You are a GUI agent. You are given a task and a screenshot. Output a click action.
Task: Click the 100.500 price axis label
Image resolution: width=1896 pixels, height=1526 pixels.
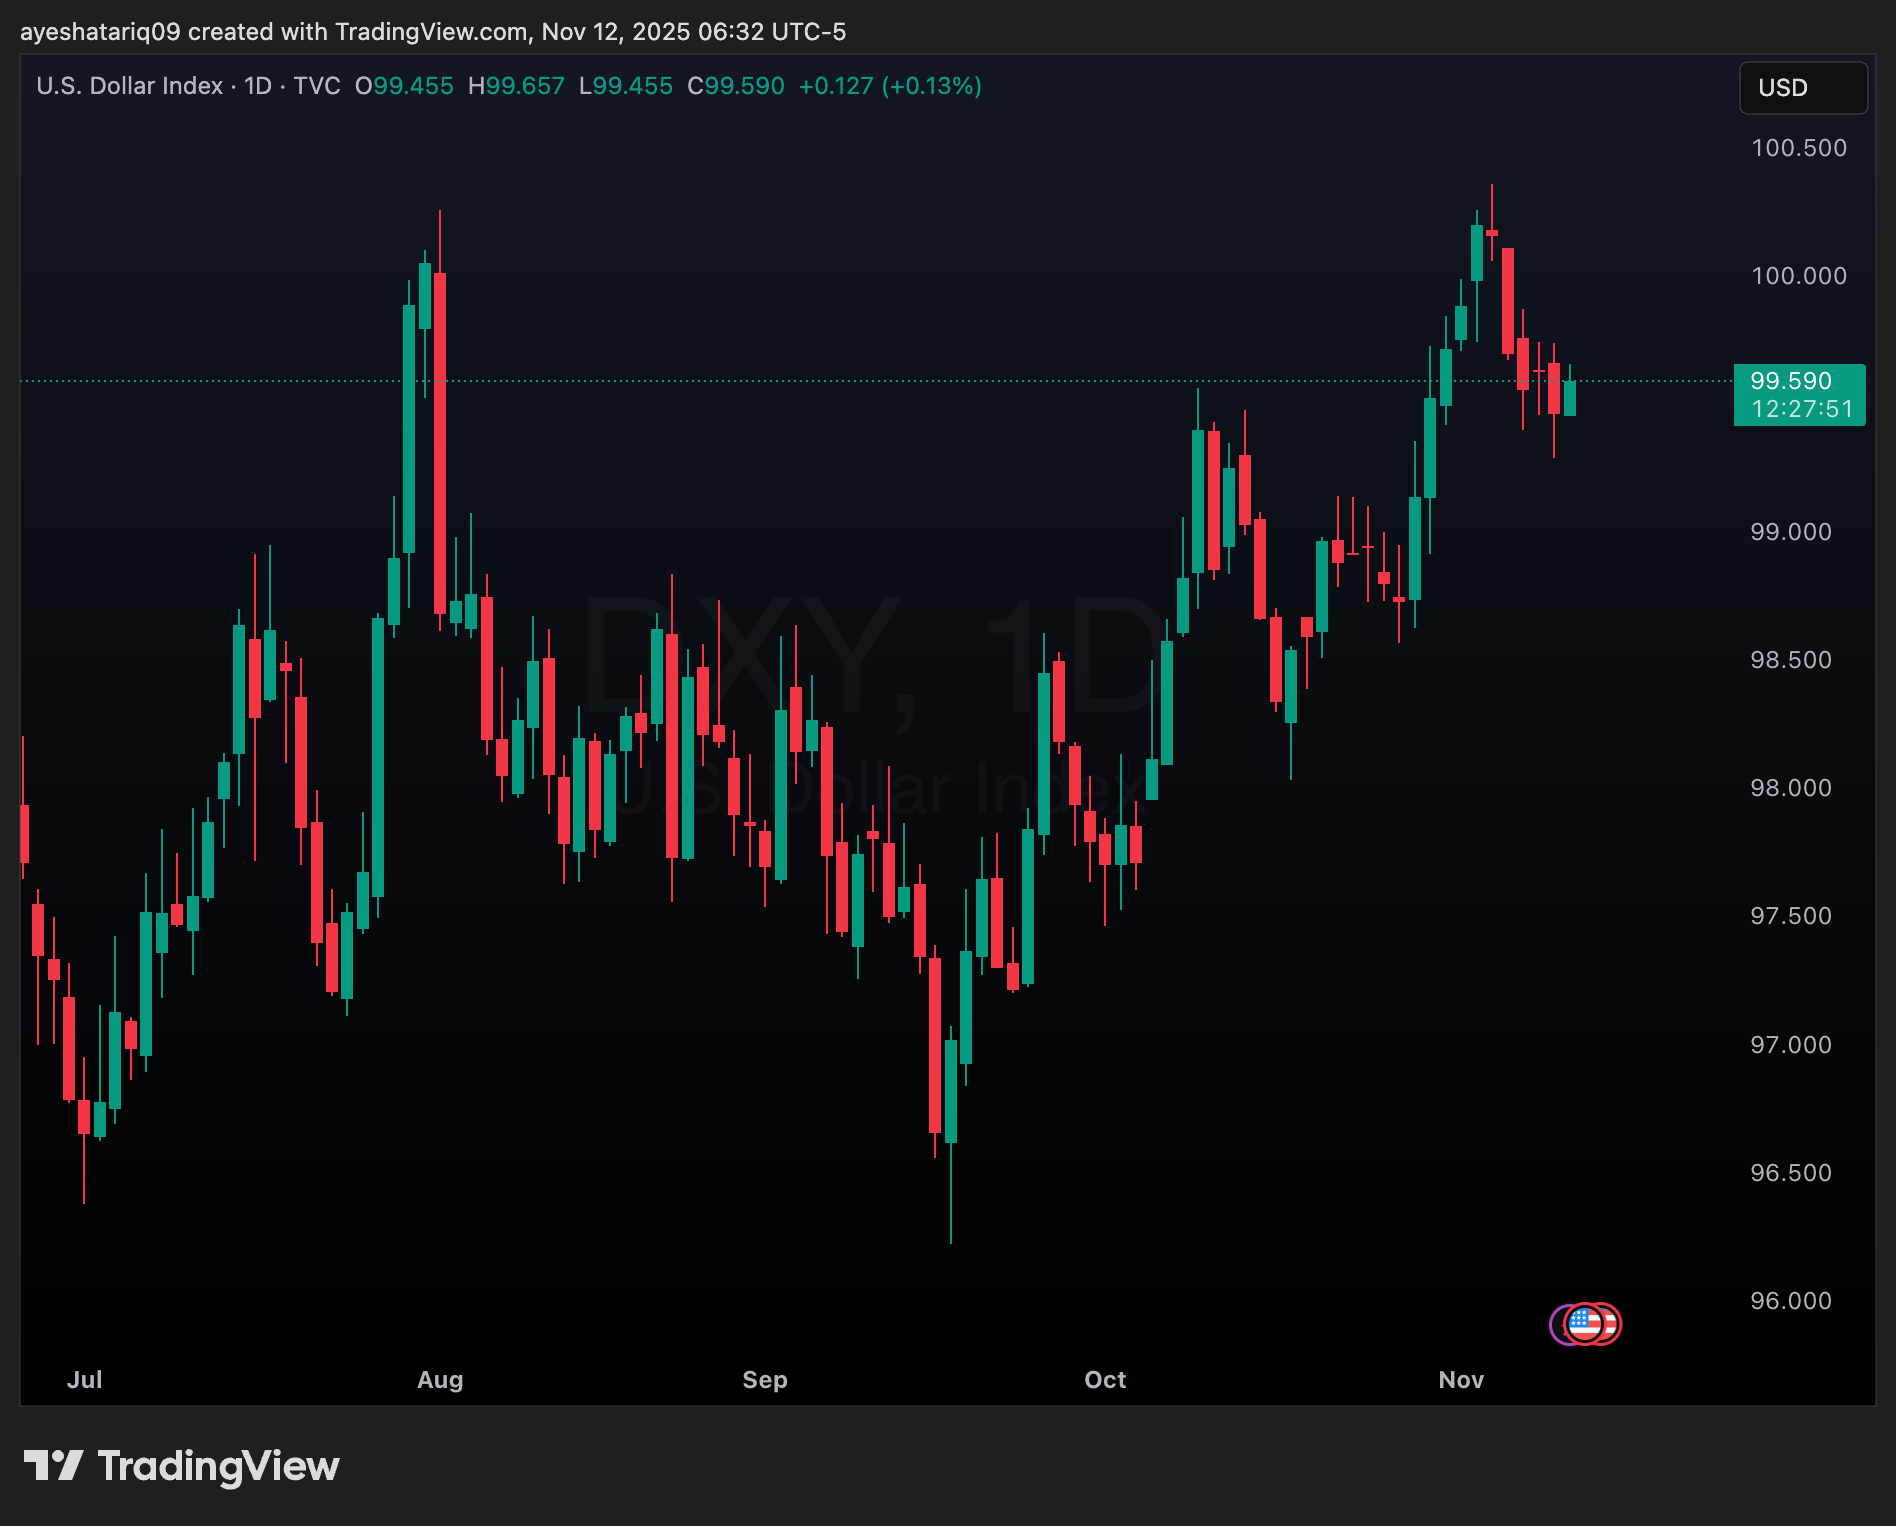(x=1799, y=148)
